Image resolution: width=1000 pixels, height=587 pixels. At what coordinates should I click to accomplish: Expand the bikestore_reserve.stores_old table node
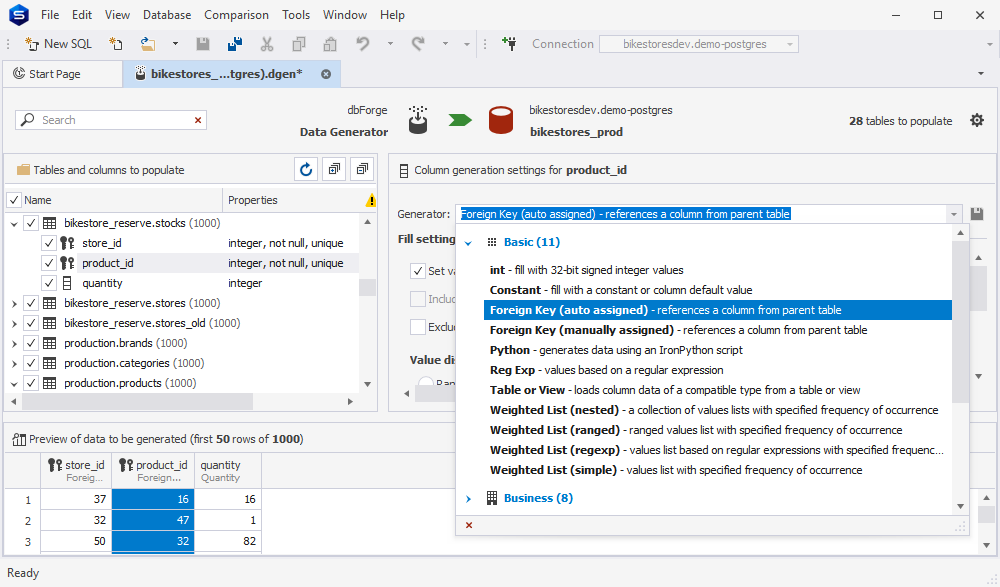pyautogui.click(x=14, y=323)
